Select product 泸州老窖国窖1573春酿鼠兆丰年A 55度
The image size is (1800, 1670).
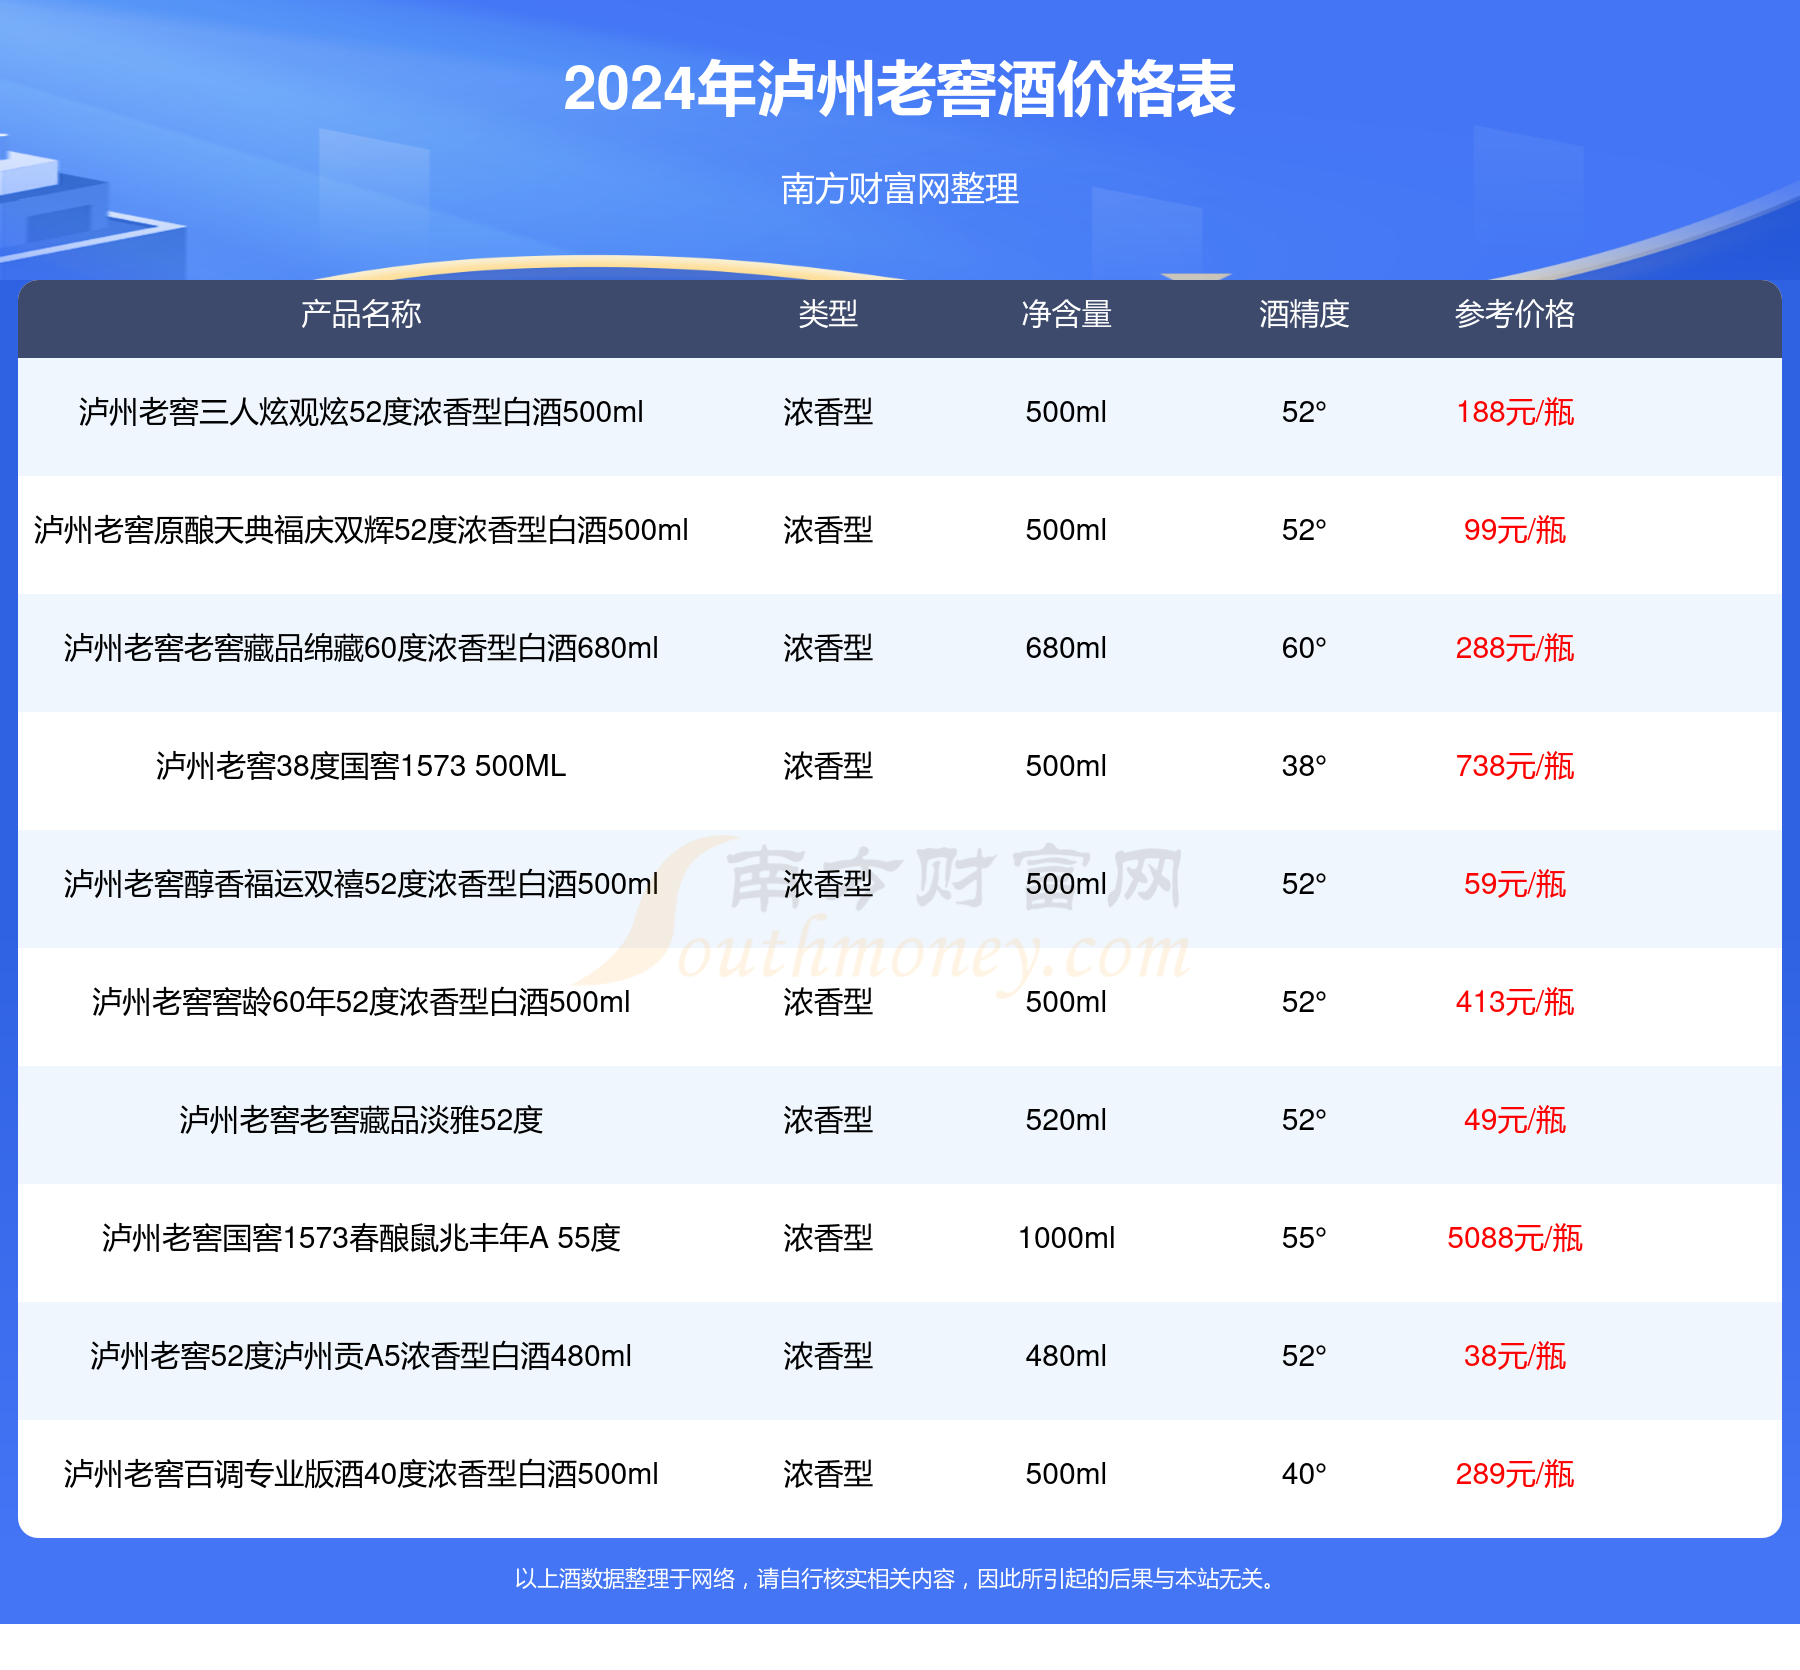pyautogui.click(x=361, y=1238)
